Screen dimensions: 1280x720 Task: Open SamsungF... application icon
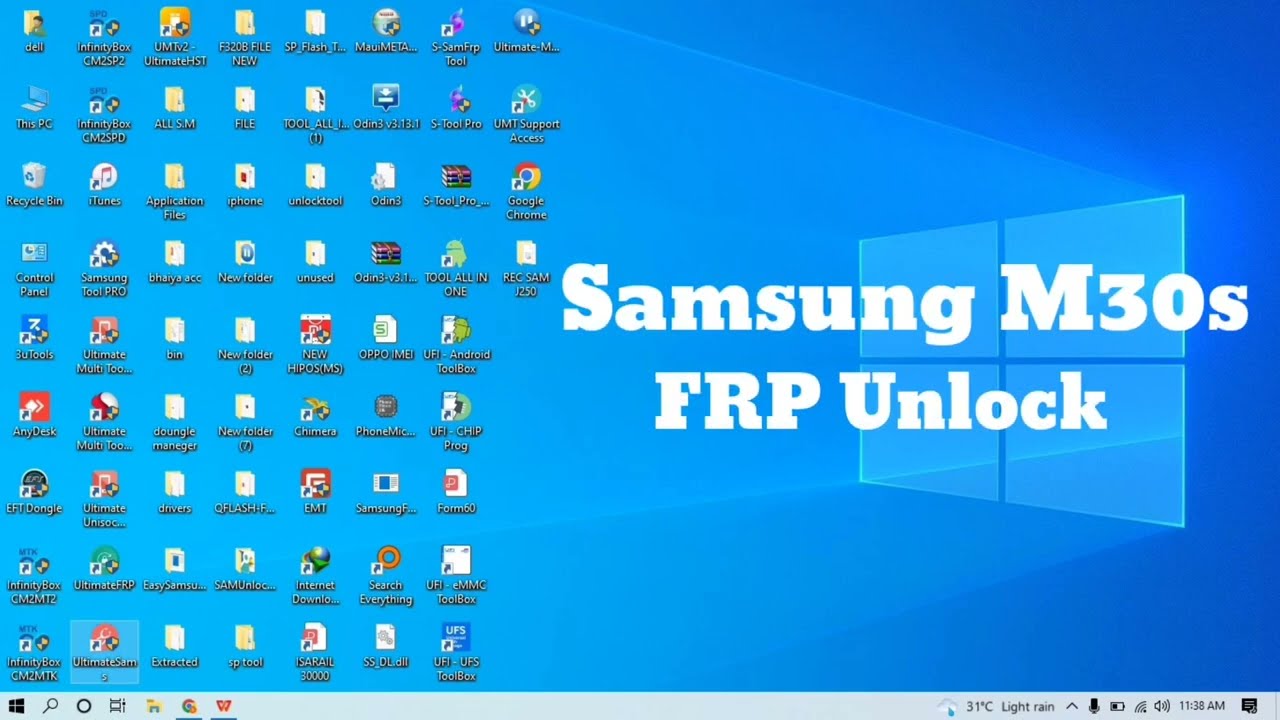(386, 492)
